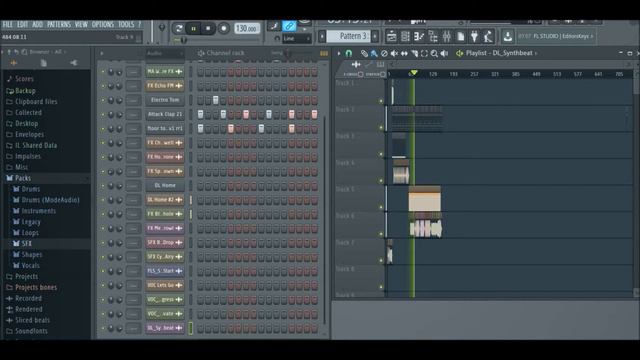
Task: Click next pattern arrow right of Pattern 3
Action: point(375,36)
